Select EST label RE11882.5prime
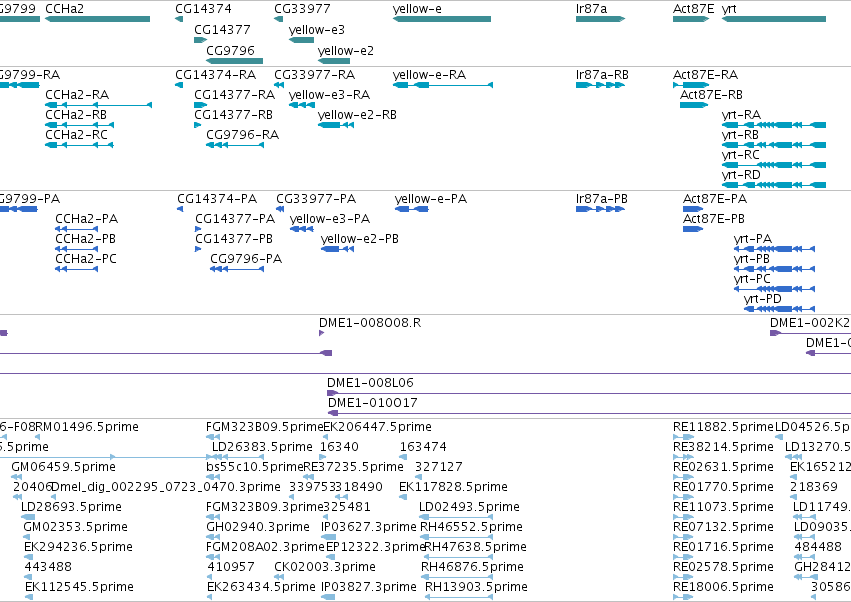Viewport: 851px width, 602px height. (x=723, y=427)
